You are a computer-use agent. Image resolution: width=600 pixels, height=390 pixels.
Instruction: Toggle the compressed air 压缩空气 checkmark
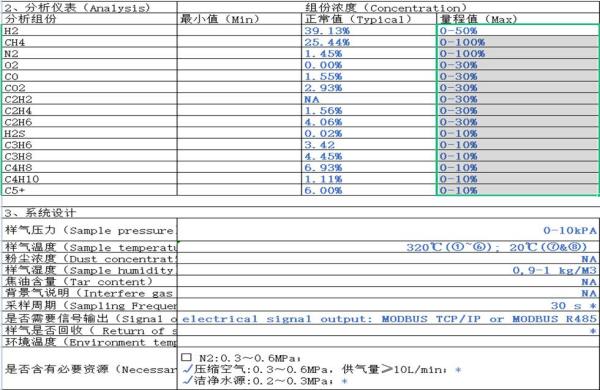[x=188, y=369]
